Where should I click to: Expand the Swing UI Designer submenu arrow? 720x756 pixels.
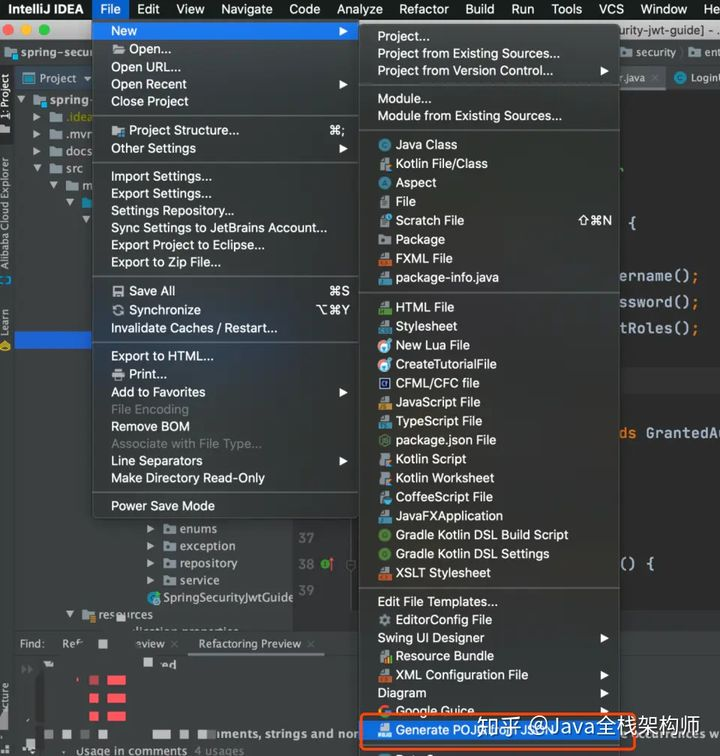click(x=604, y=638)
